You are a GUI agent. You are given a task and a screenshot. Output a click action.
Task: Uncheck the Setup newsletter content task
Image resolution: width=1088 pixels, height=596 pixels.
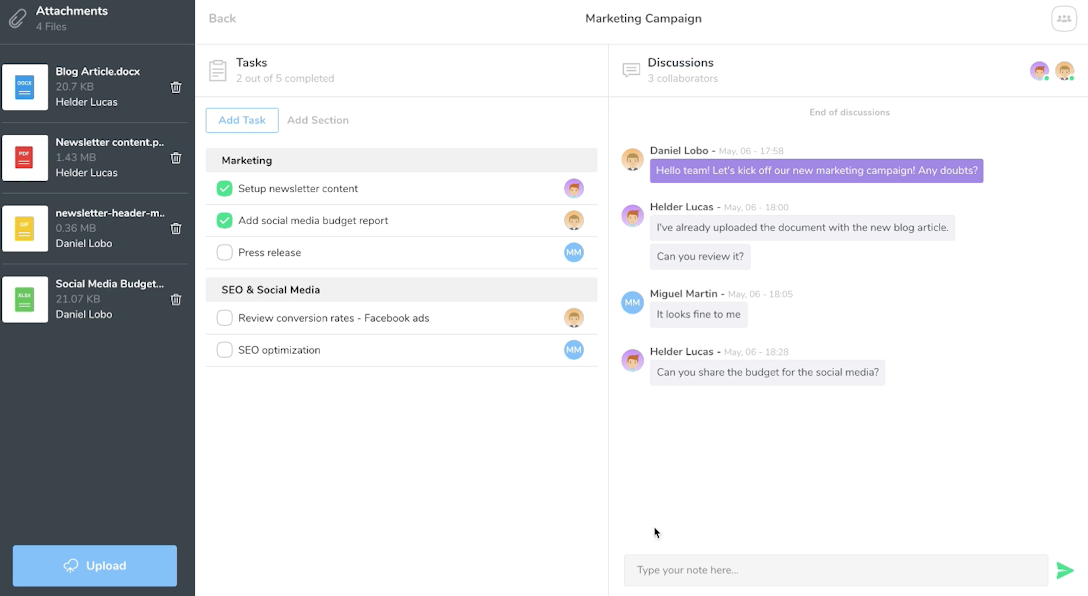(224, 188)
